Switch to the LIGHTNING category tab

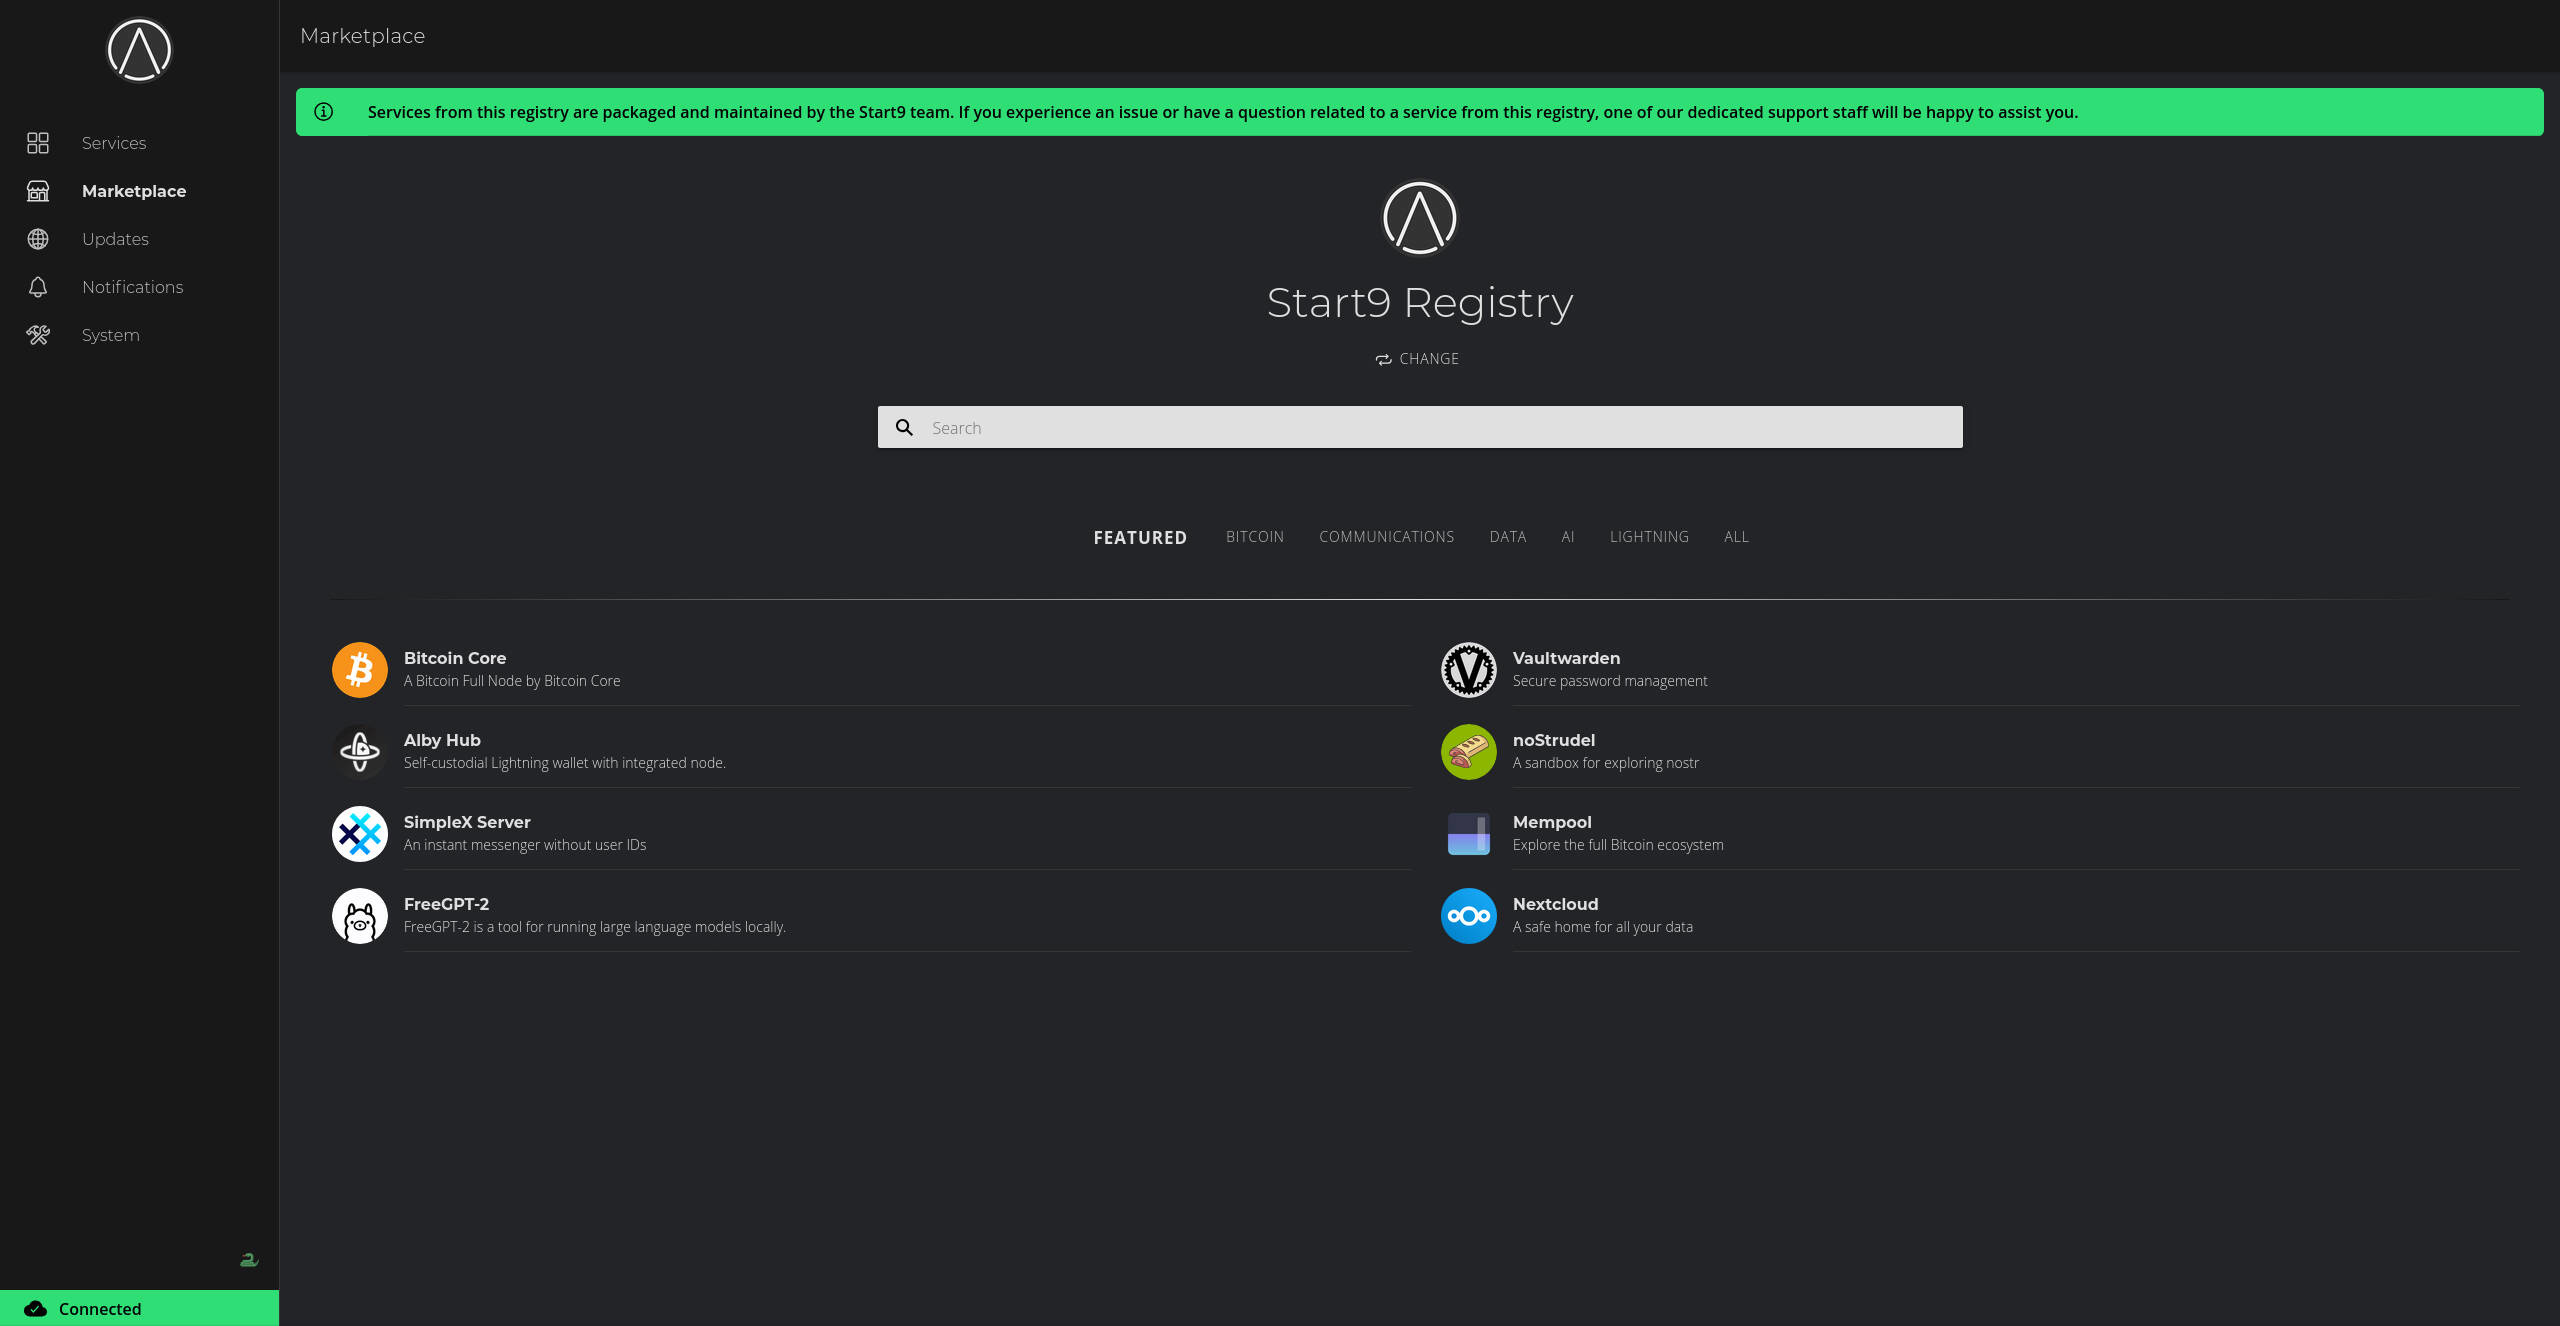tap(1649, 537)
